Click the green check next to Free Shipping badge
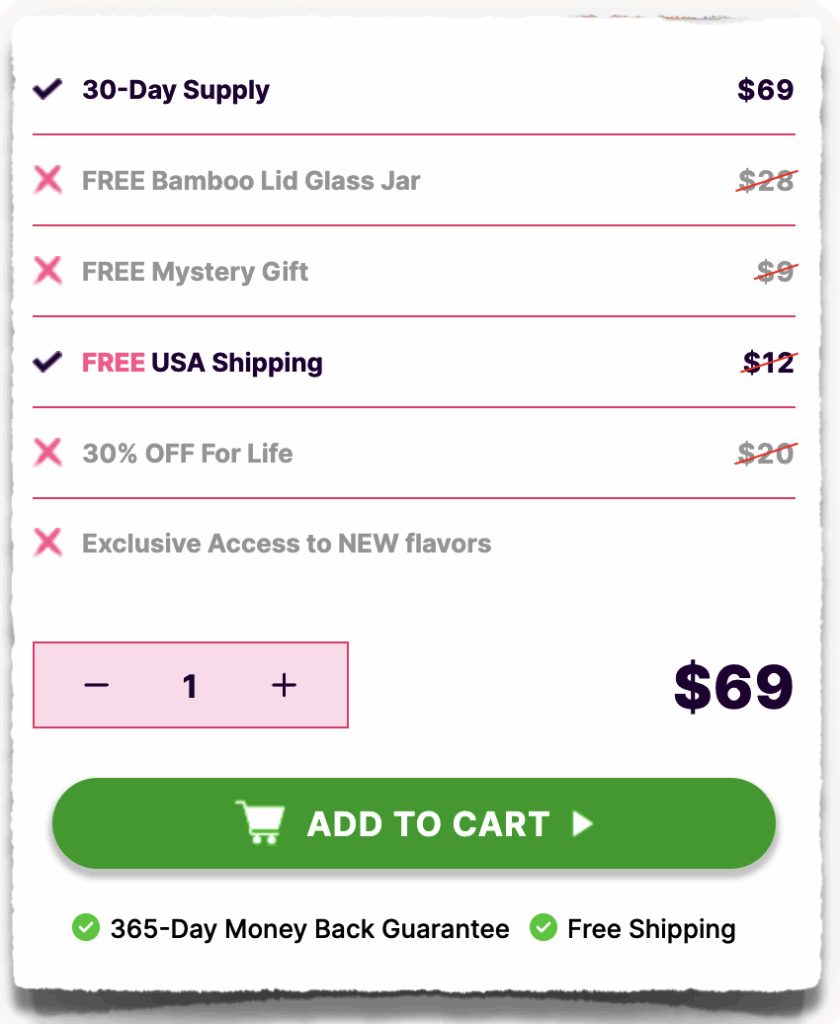 tap(543, 928)
